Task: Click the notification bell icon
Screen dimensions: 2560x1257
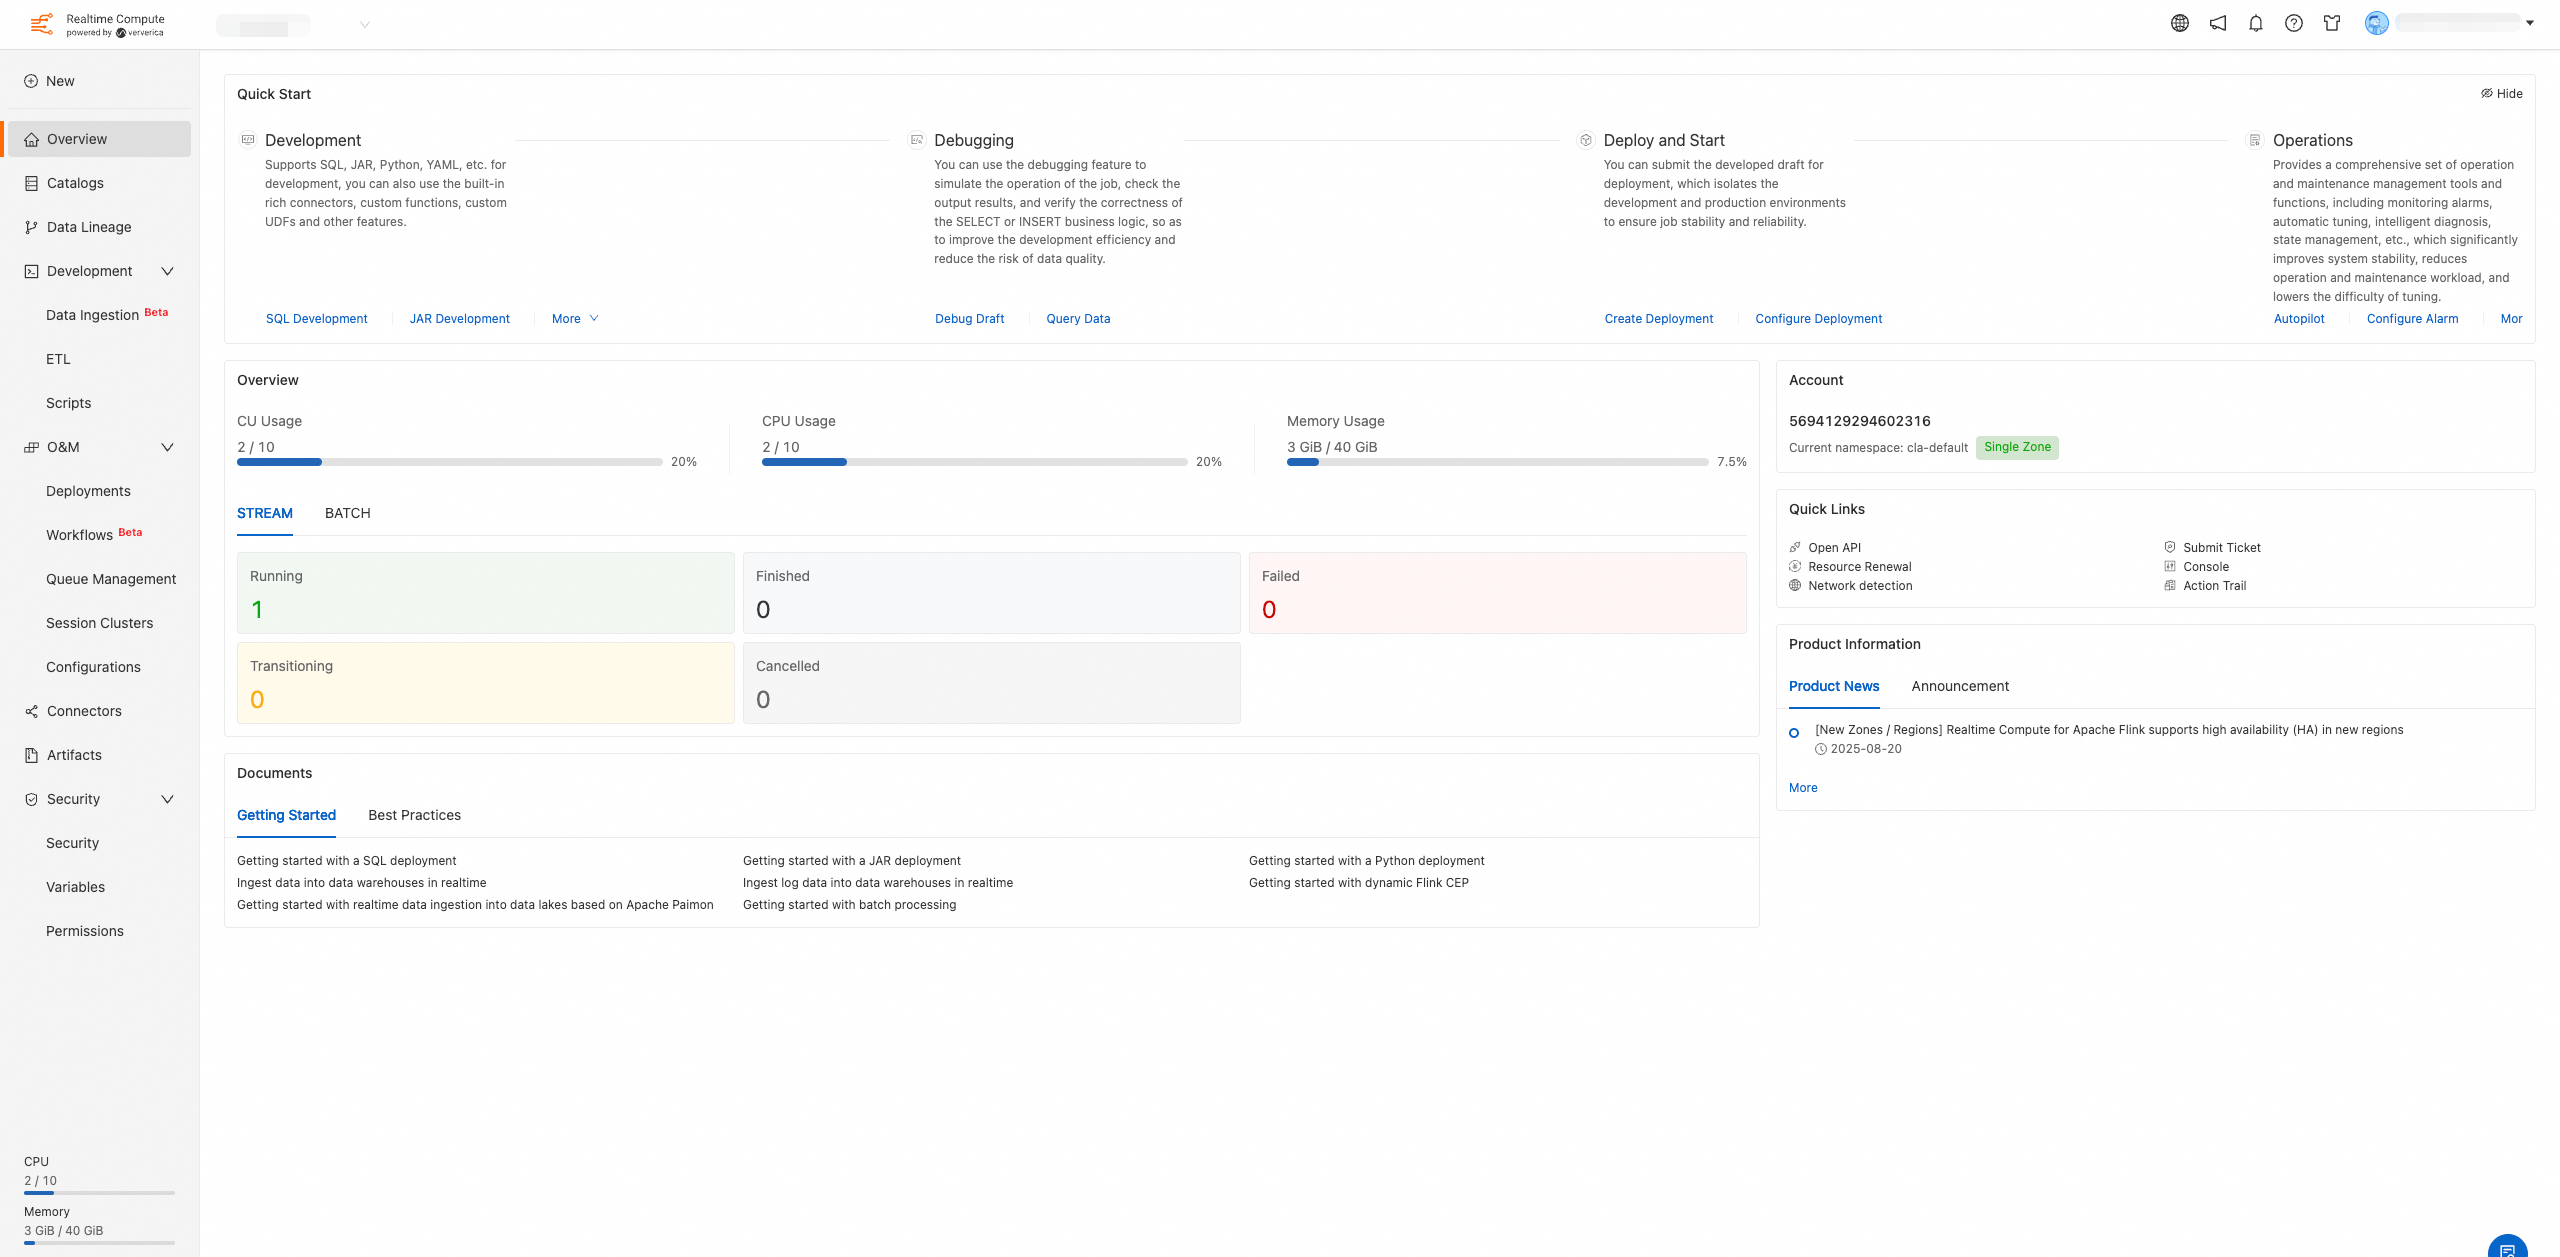Action: point(2256,23)
